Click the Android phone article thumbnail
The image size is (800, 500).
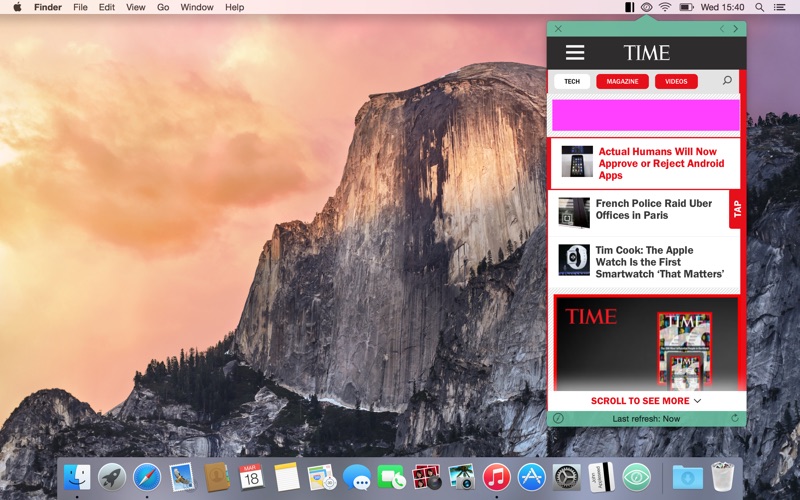pos(577,161)
